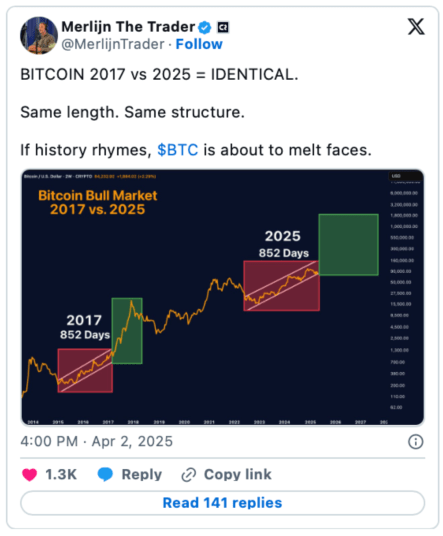Click the Merlijn The Trader display name
The image size is (443, 536).
[128, 27]
